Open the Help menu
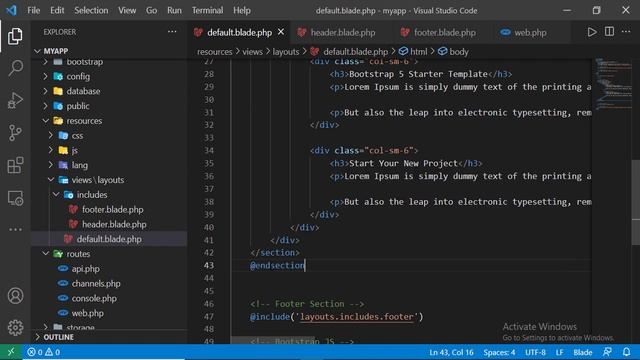640x360 pixels. (x=242, y=11)
